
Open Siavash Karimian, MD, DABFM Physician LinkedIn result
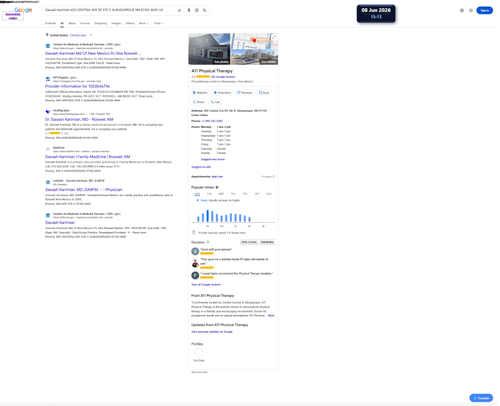84,190
